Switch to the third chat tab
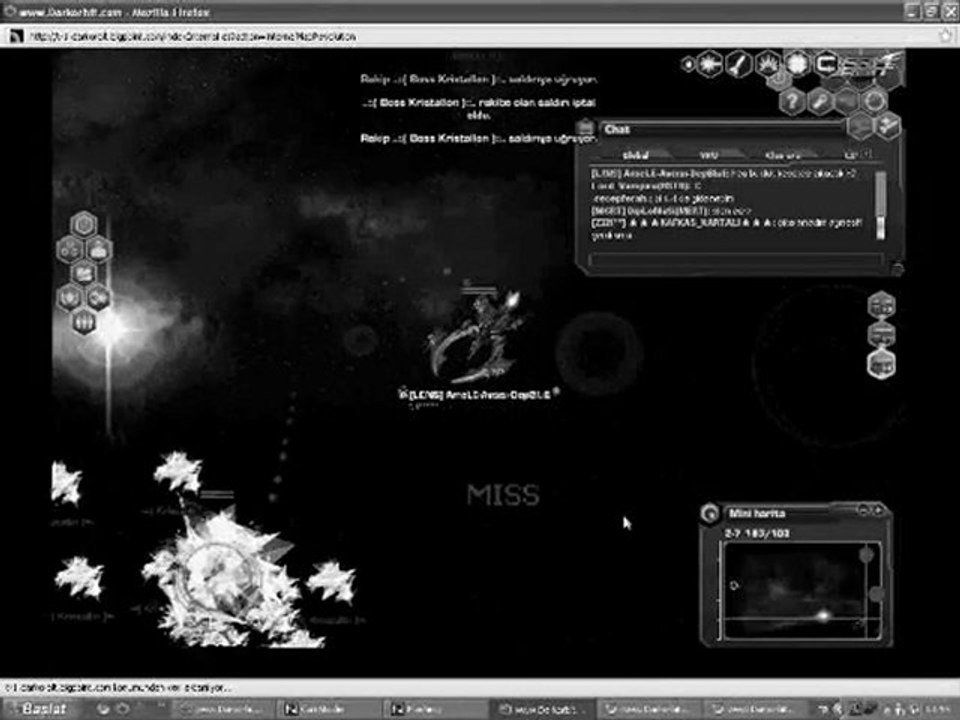Image resolution: width=960 pixels, height=720 pixels. tap(783, 156)
